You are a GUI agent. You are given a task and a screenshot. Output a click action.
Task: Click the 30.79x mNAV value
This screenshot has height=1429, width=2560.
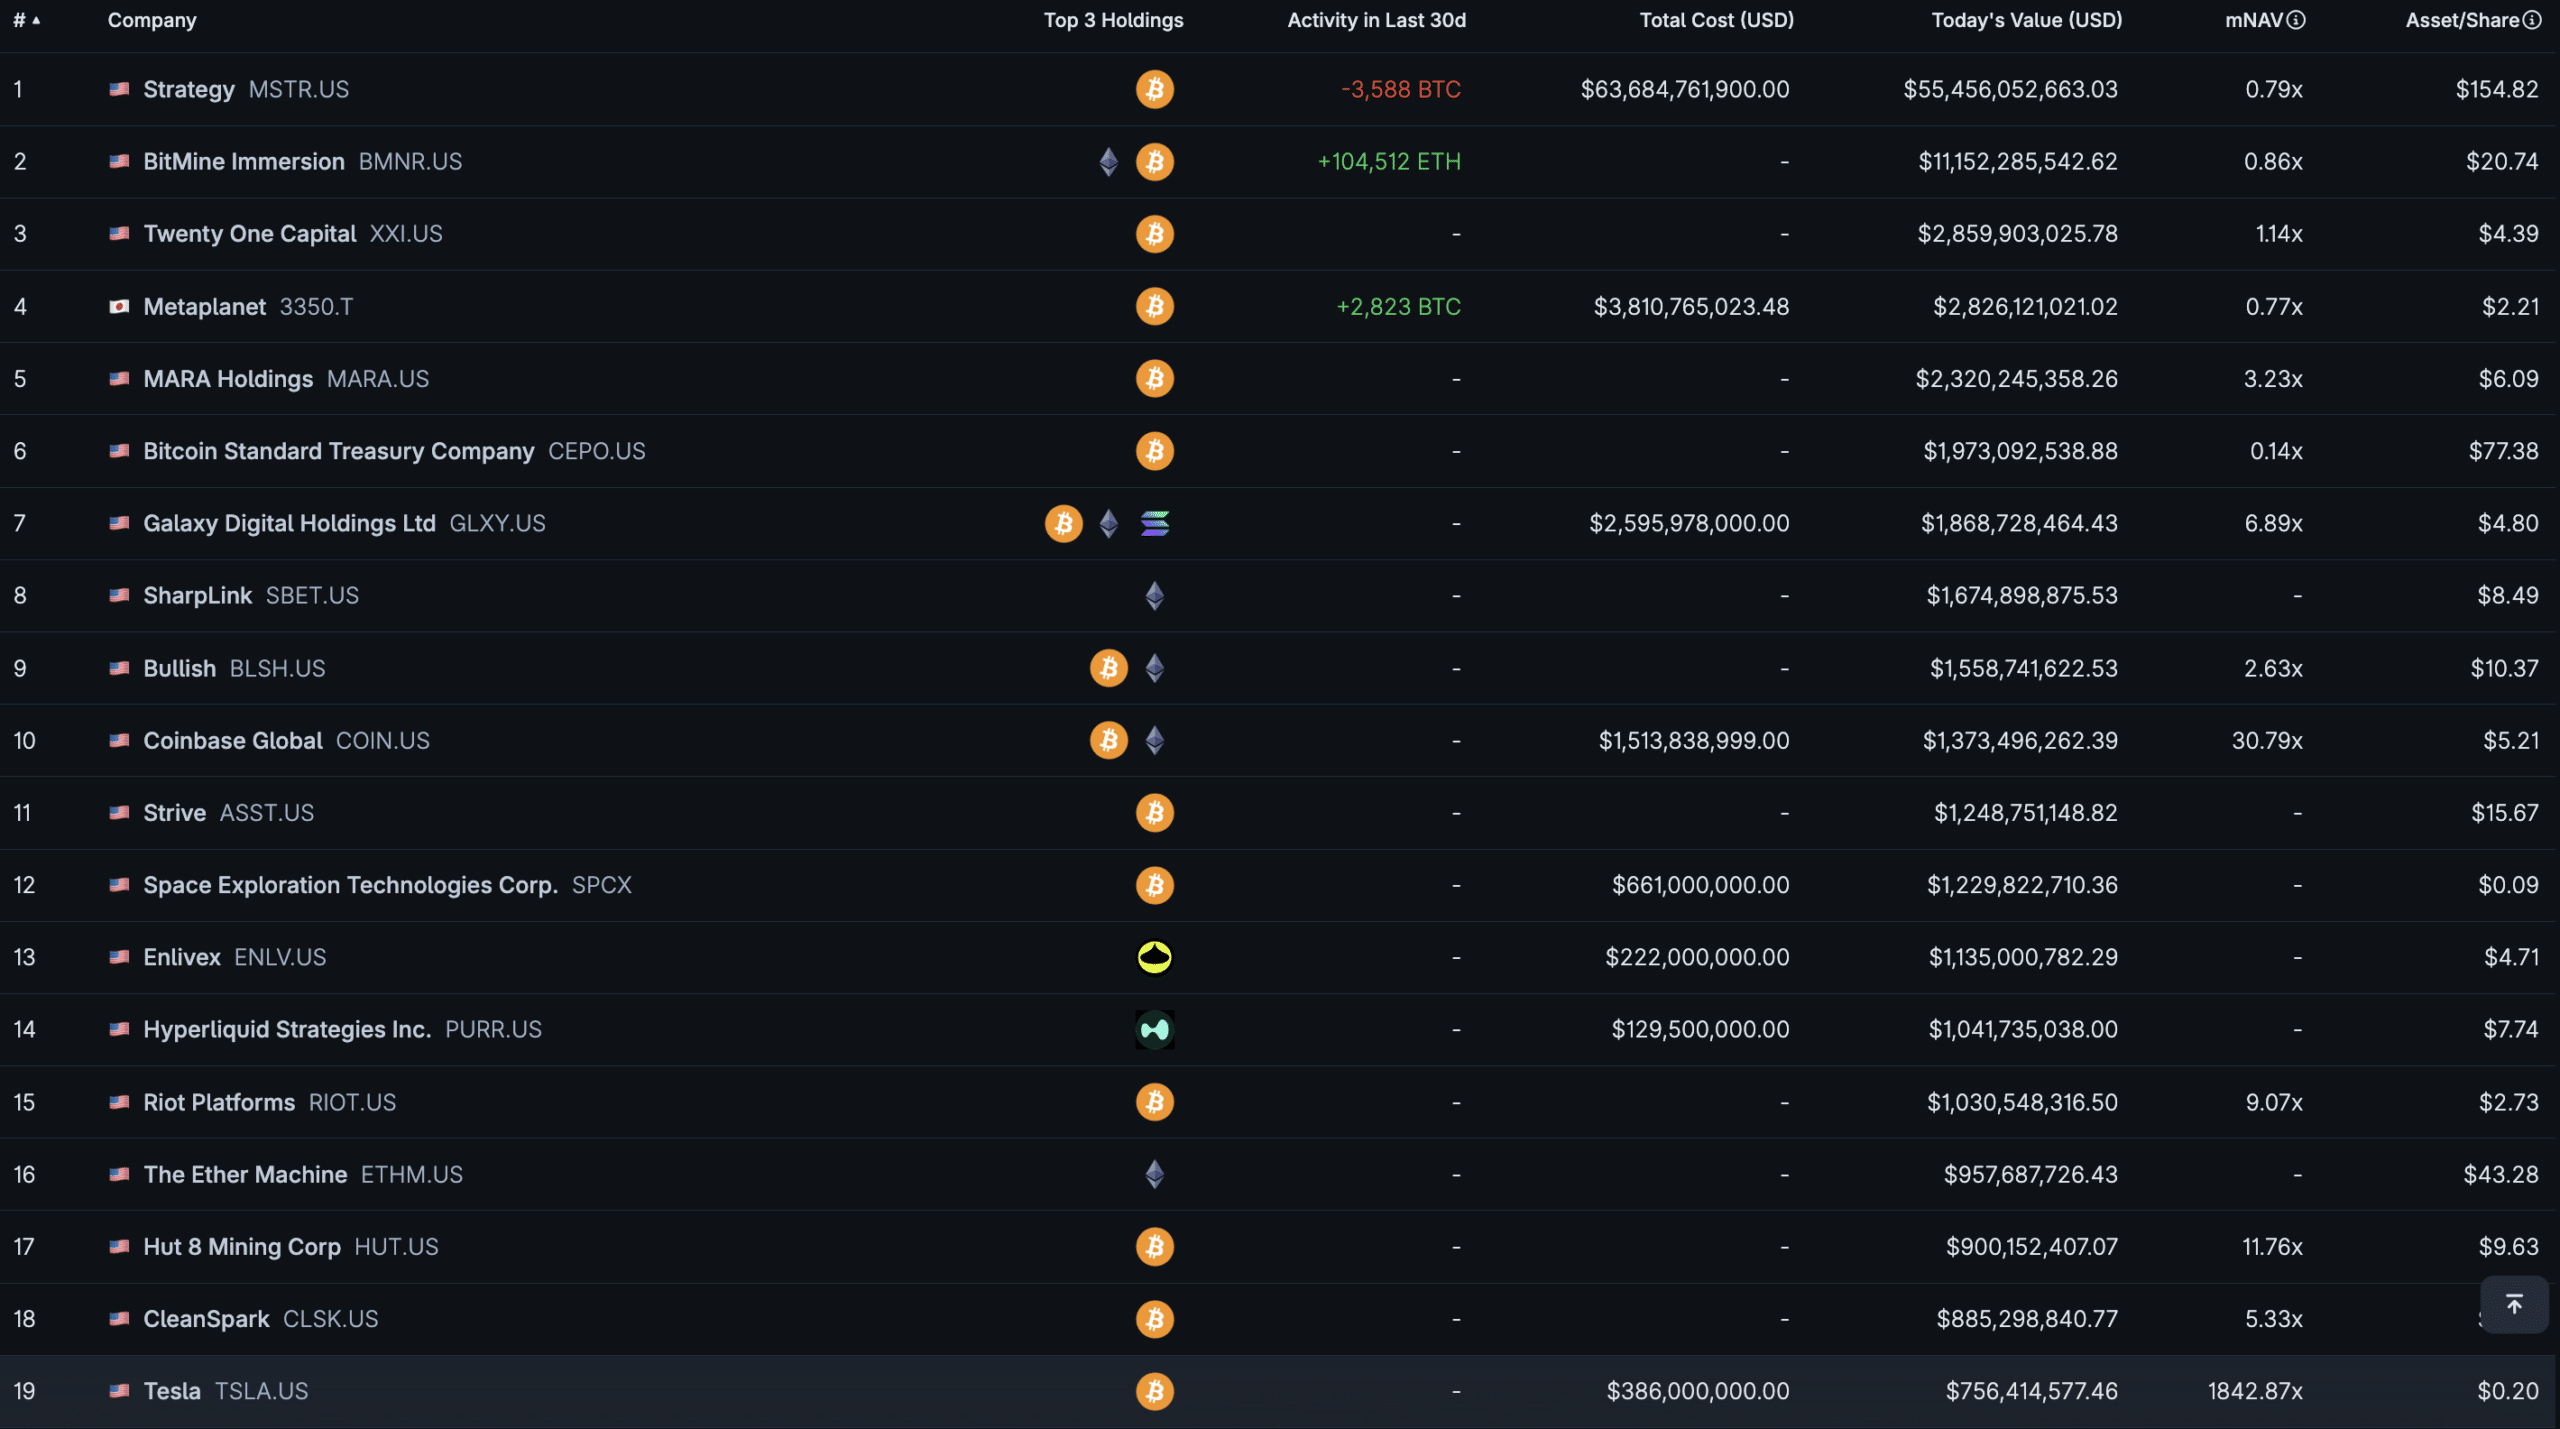click(2267, 740)
